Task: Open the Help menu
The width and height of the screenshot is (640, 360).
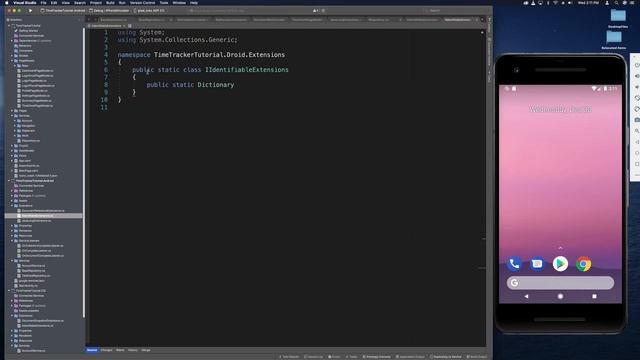Action: pos(194,2)
